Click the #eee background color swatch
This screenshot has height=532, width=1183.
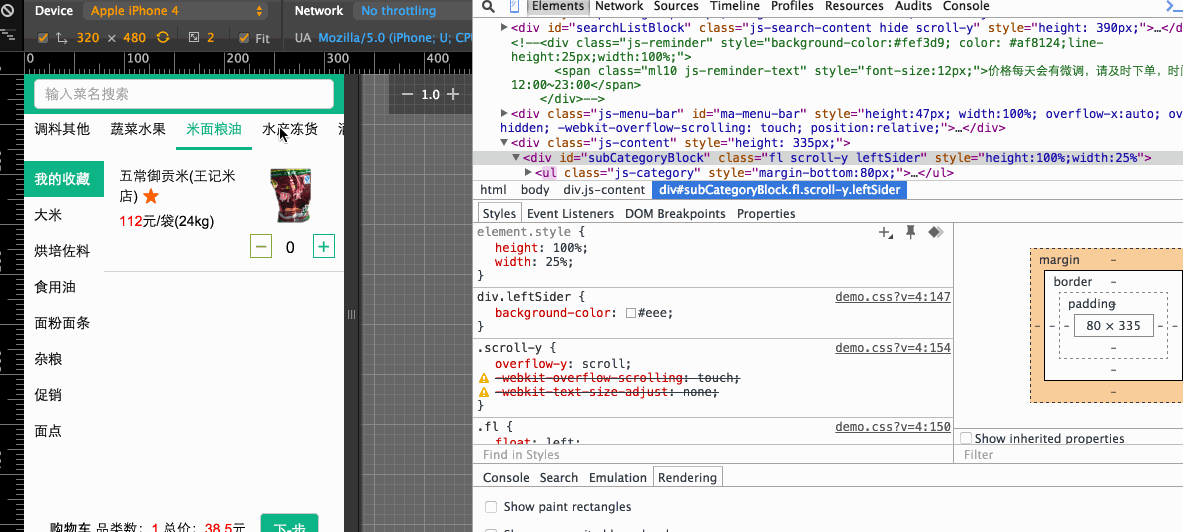pos(631,313)
